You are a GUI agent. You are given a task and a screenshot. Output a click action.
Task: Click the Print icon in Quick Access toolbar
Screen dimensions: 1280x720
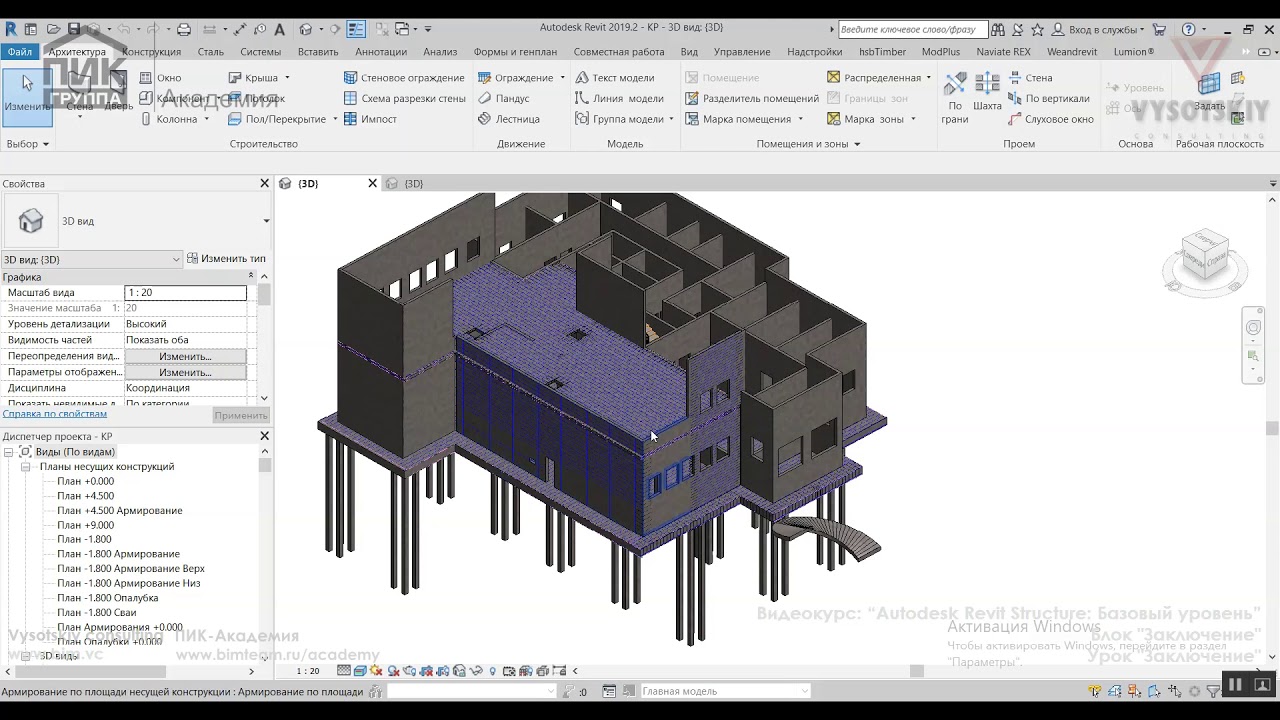coord(183,29)
